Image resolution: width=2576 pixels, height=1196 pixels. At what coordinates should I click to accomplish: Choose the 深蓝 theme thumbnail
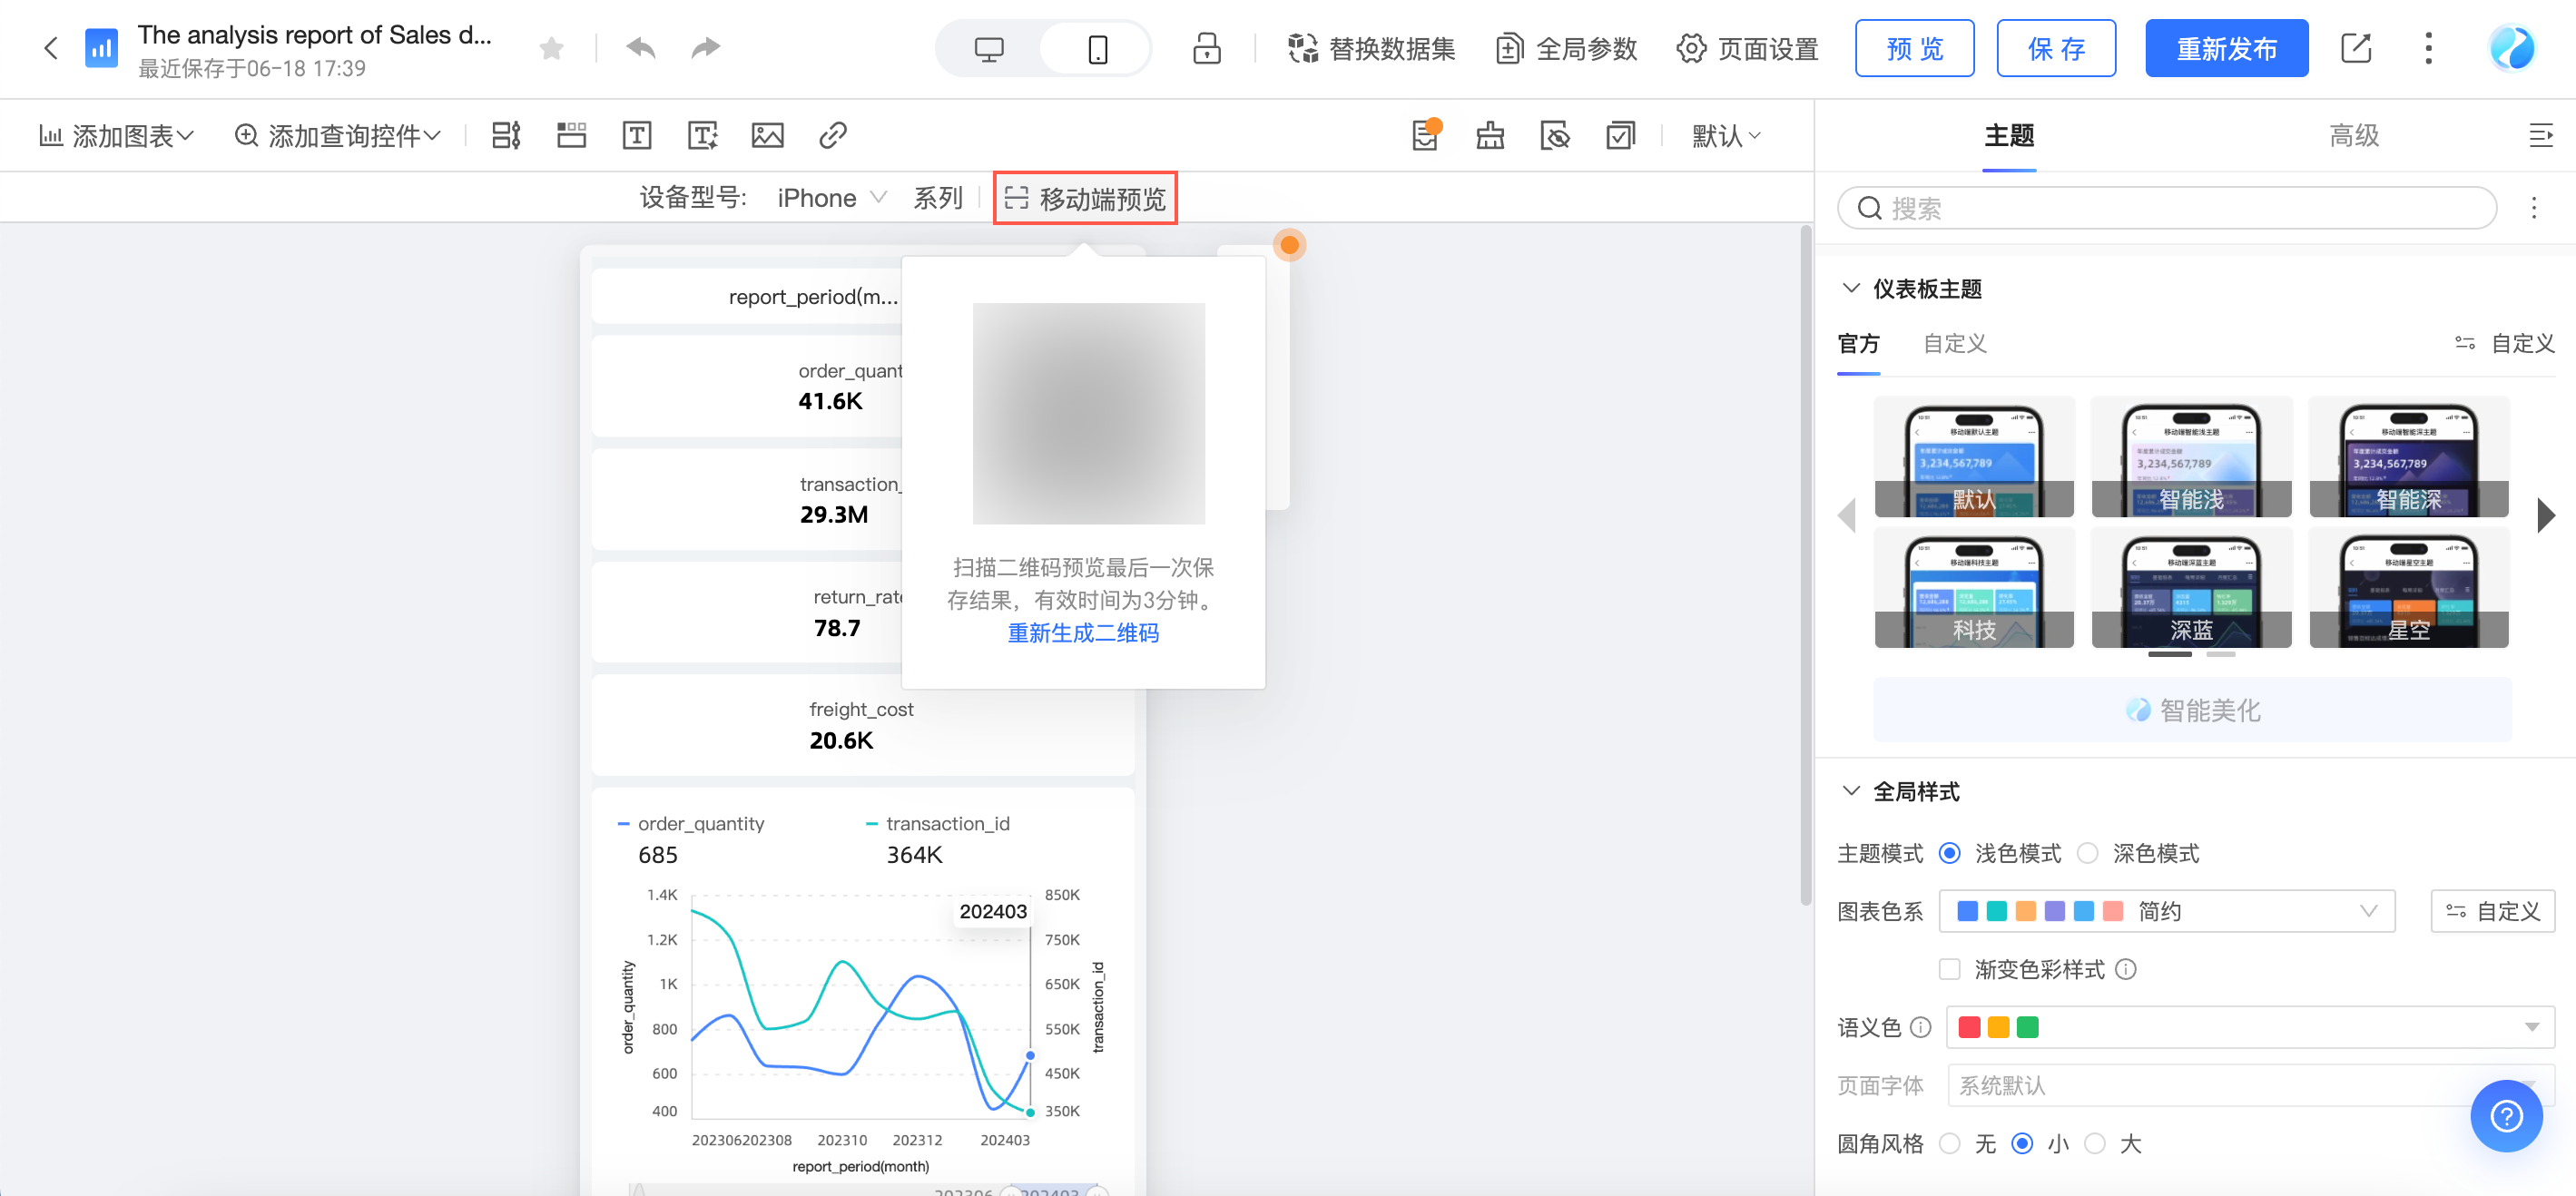coord(2191,588)
